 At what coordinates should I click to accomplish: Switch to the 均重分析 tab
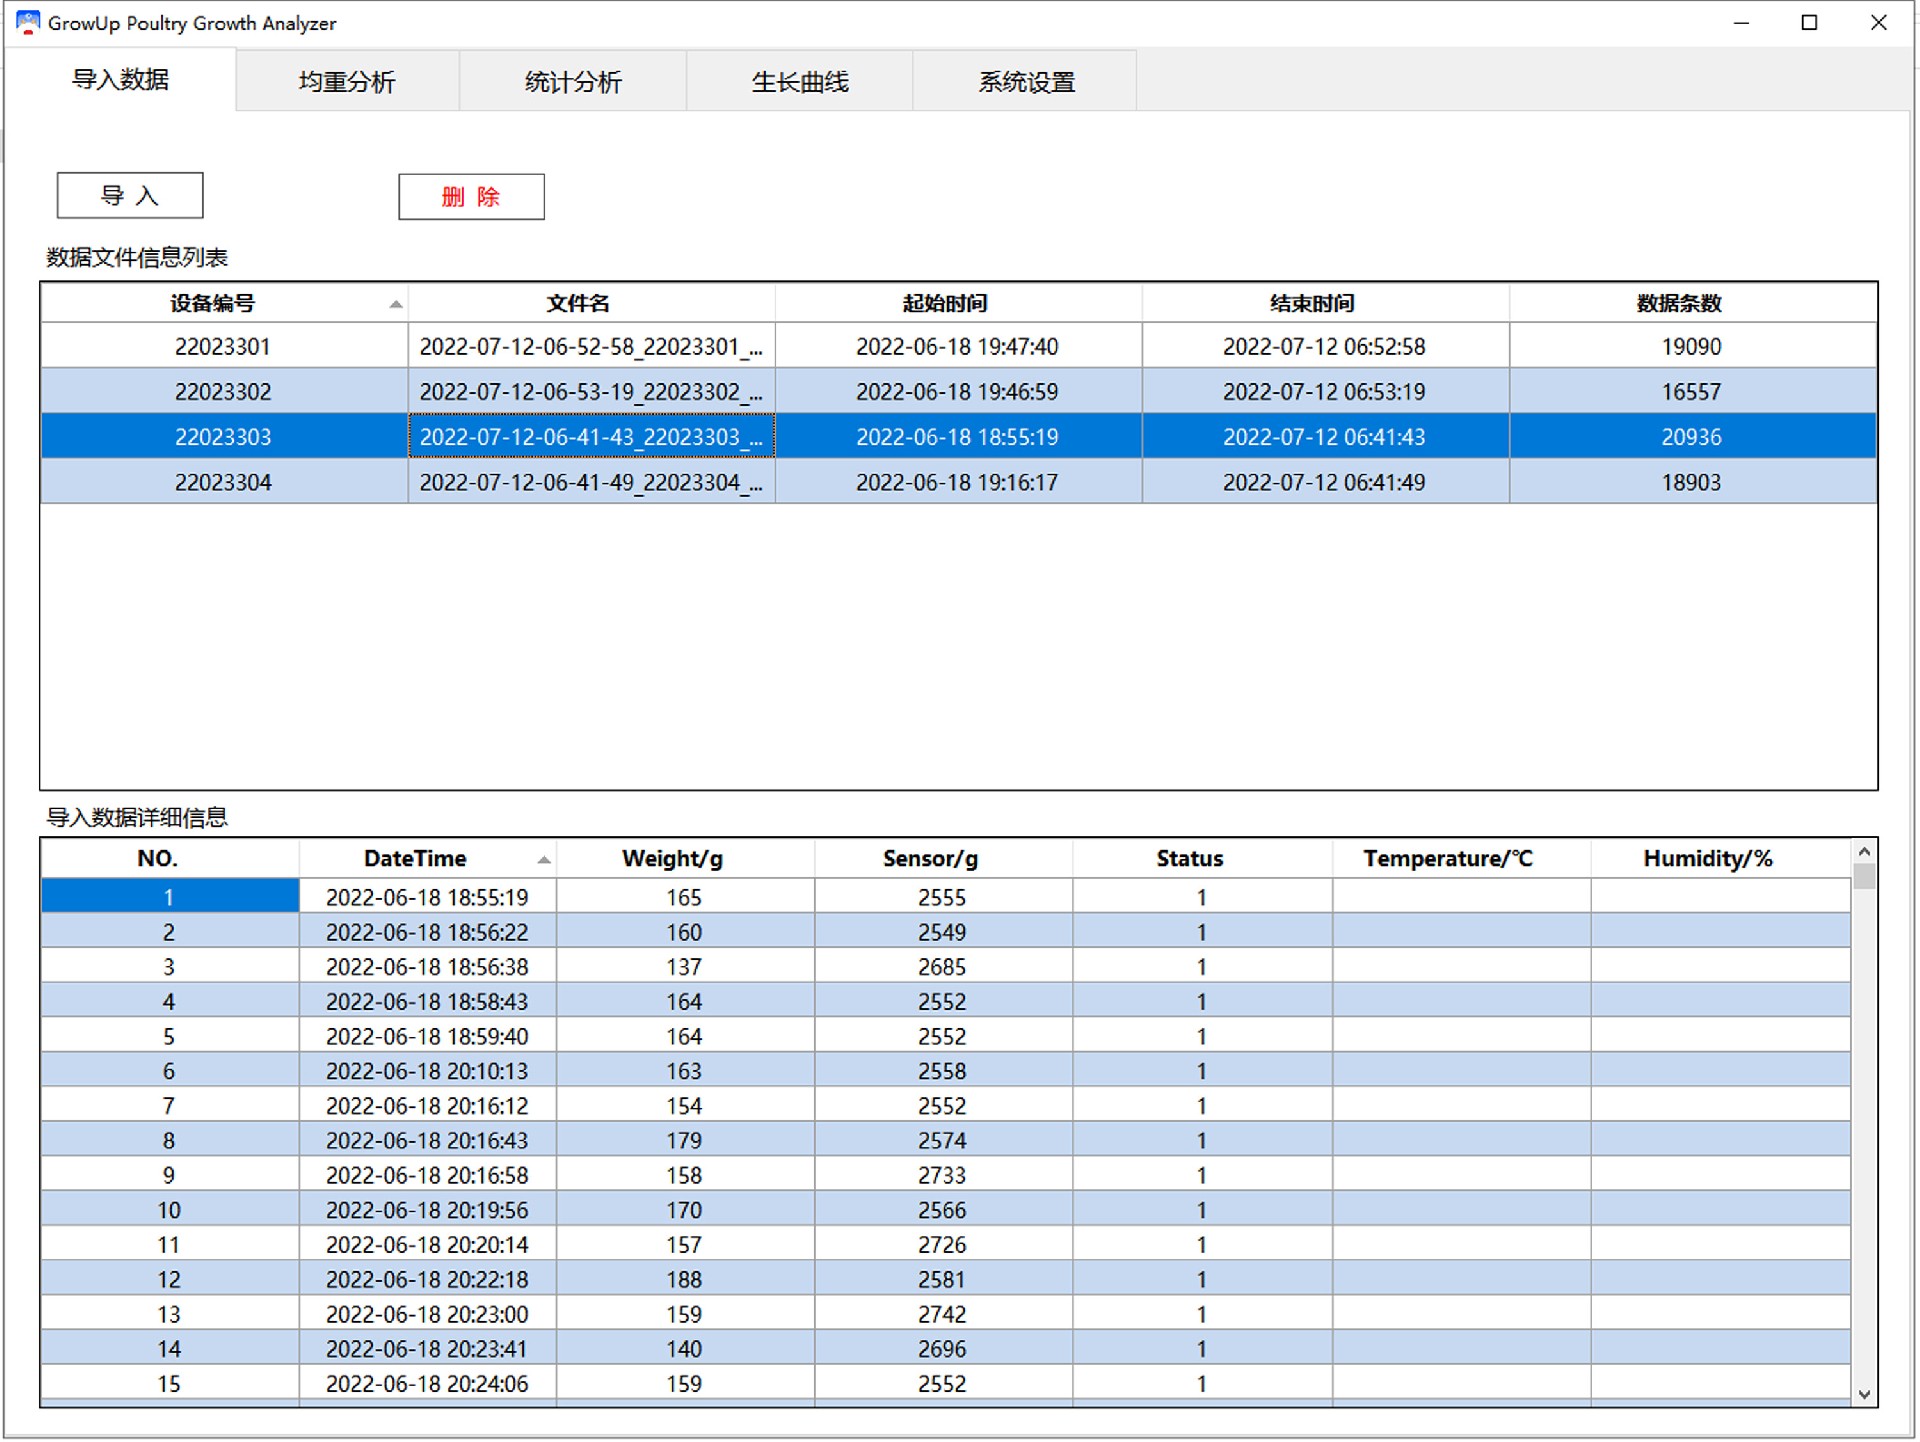tap(347, 82)
